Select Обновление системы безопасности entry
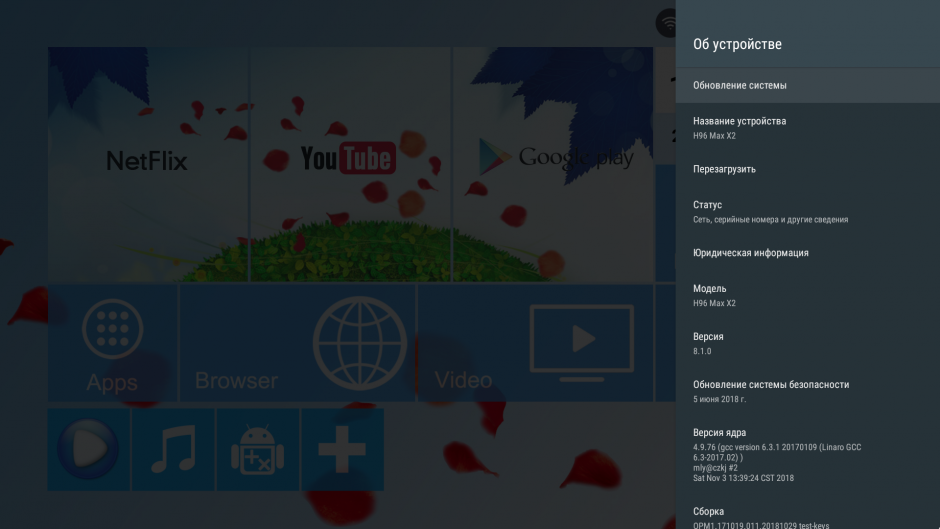The width and height of the screenshot is (940, 529). pyautogui.click(x=808, y=391)
